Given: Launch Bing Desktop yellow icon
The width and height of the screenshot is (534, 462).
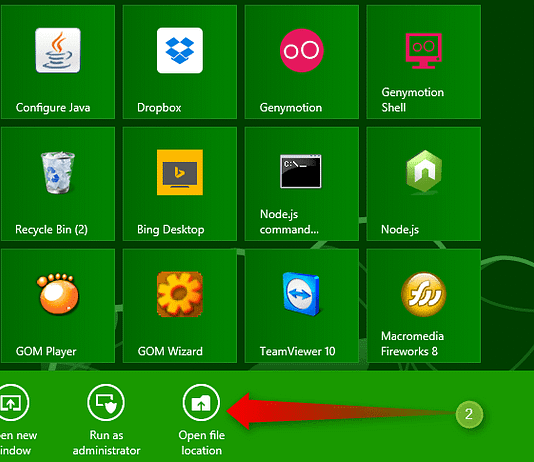Looking at the screenshot, I should click(x=180, y=172).
